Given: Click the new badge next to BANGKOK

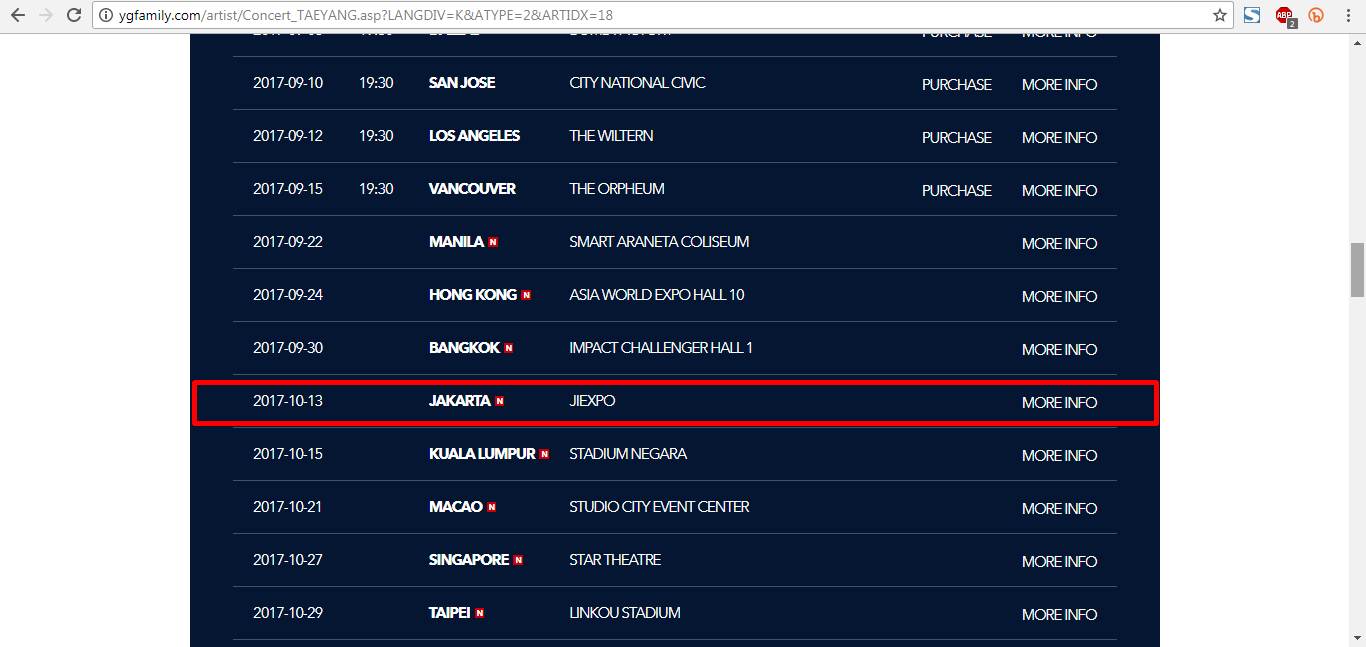Looking at the screenshot, I should 509,348.
